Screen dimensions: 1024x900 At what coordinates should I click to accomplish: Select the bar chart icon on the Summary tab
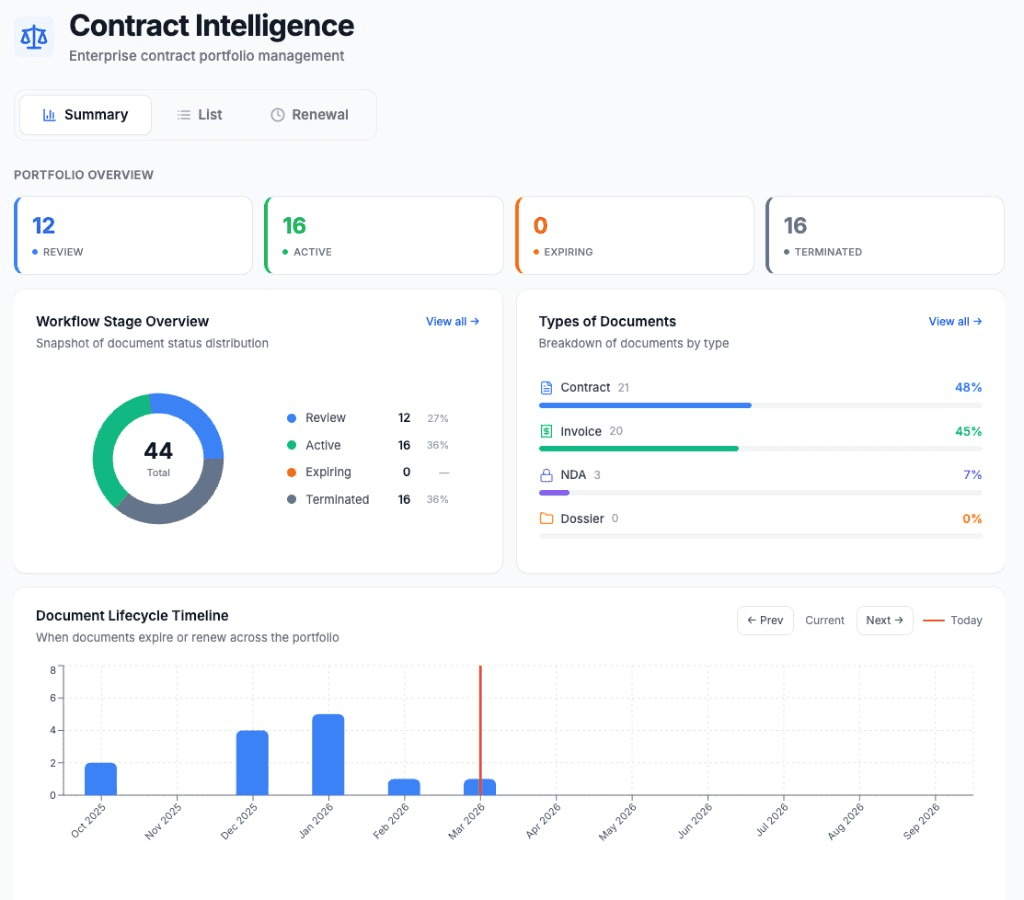48,114
